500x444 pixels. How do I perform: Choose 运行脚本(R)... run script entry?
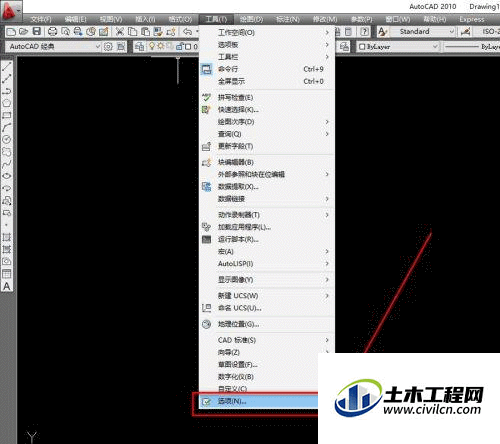267,239
